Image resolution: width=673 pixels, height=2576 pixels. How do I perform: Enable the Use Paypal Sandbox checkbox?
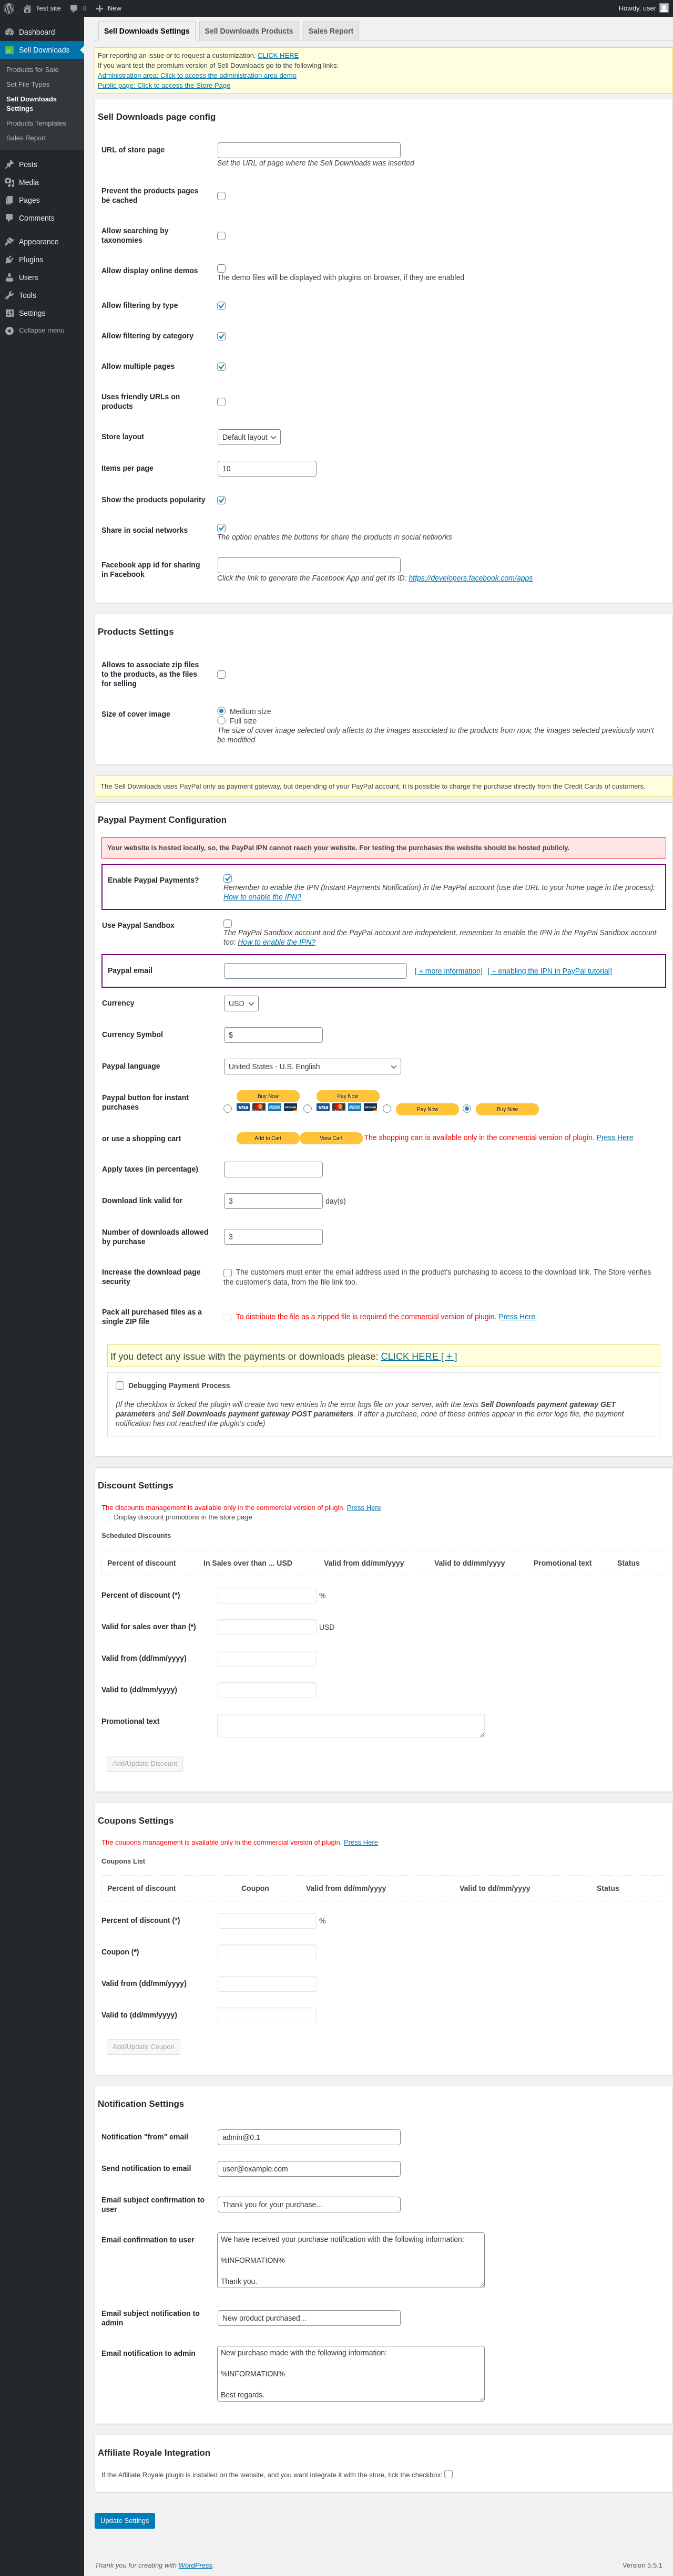click(x=228, y=924)
